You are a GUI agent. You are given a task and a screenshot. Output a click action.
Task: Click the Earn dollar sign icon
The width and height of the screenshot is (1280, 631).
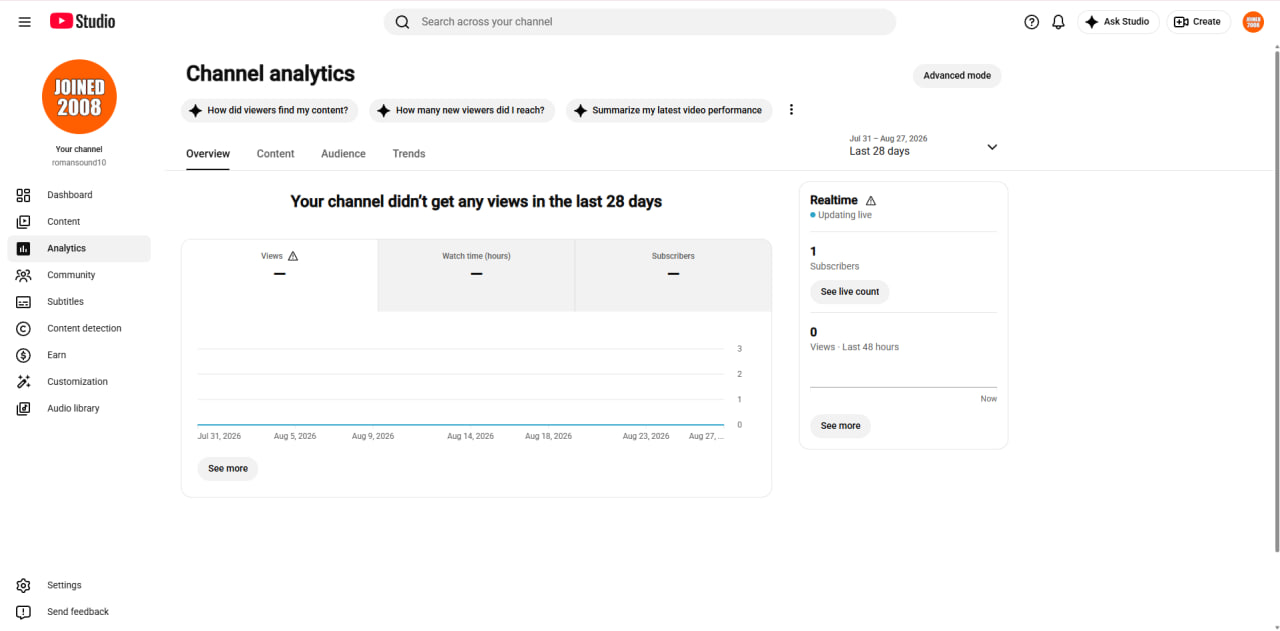[x=24, y=355]
